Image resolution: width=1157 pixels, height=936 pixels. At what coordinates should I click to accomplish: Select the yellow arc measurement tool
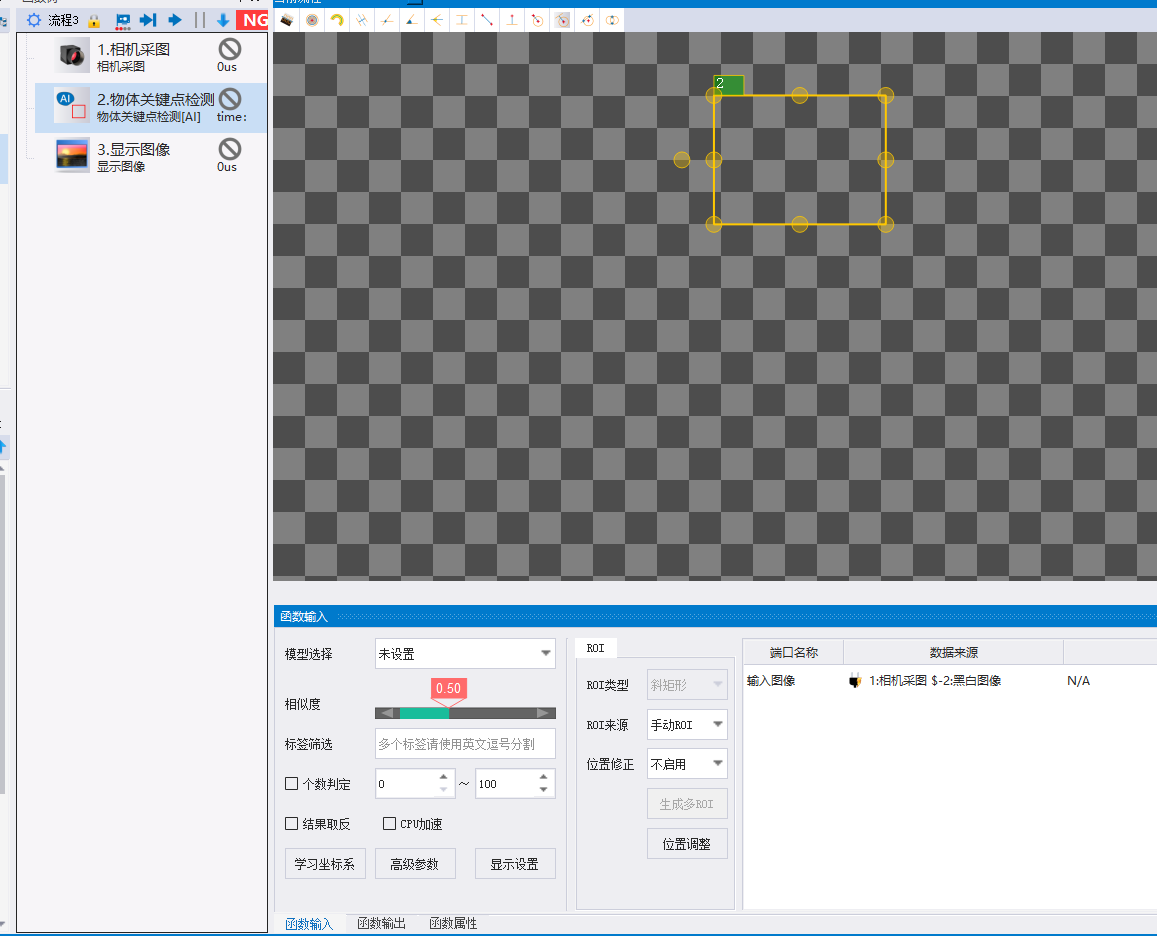click(336, 20)
